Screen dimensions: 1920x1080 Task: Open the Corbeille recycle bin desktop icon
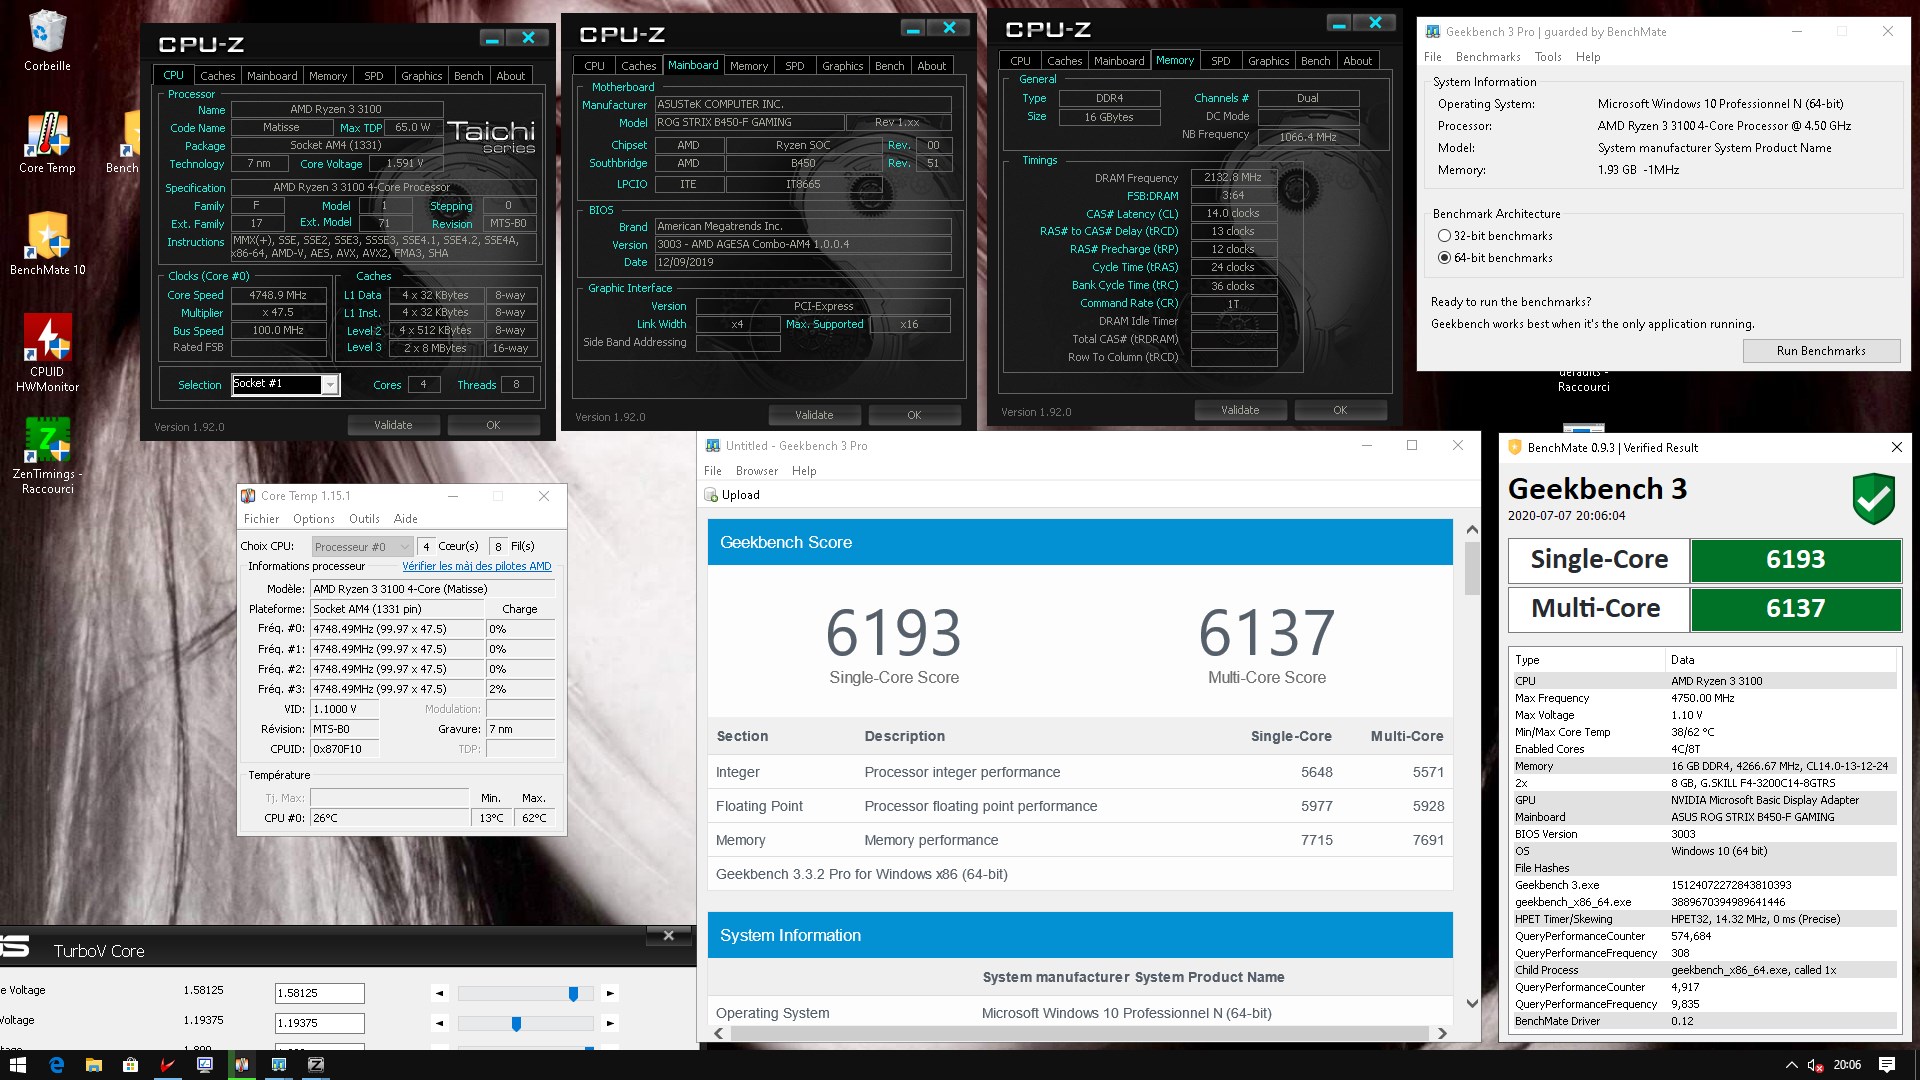pos(47,42)
